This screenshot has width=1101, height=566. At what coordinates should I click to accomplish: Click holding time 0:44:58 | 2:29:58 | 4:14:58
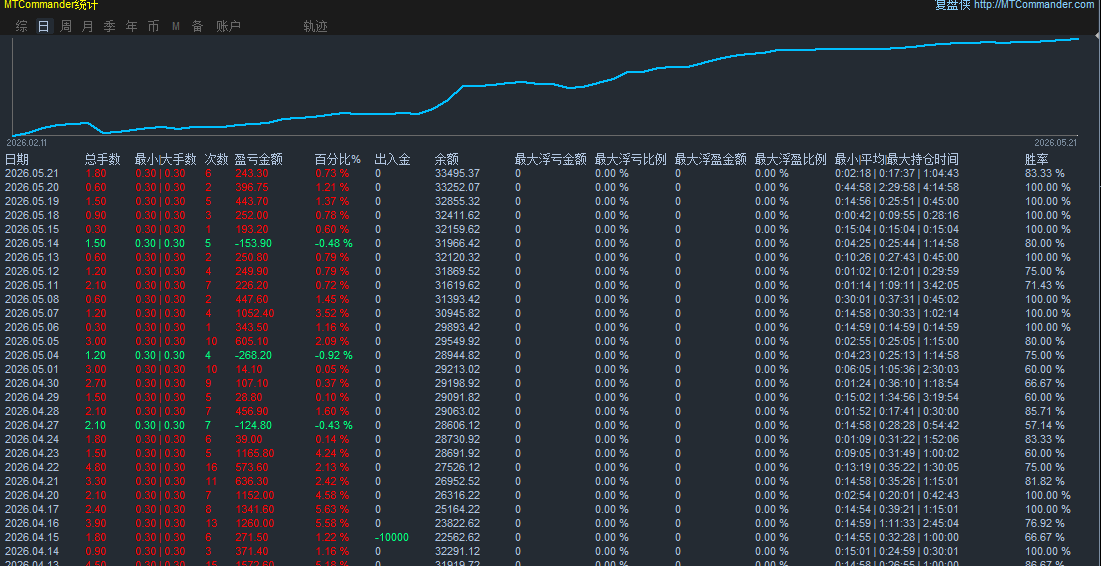(897, 187)
